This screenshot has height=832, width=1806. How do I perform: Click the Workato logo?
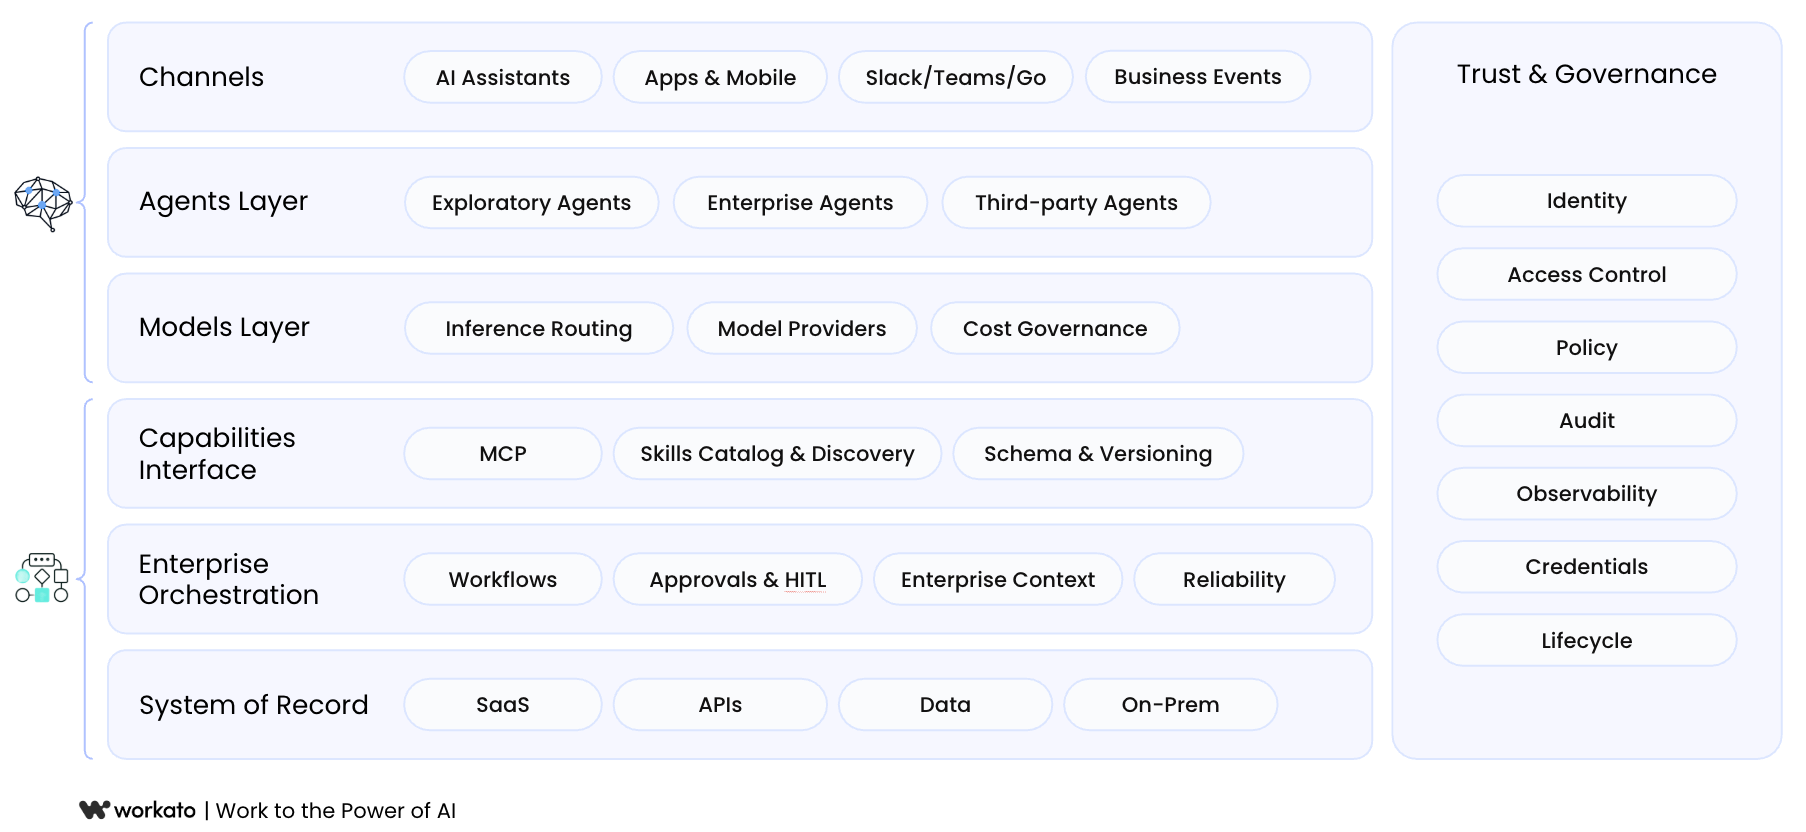coord(138,810)
